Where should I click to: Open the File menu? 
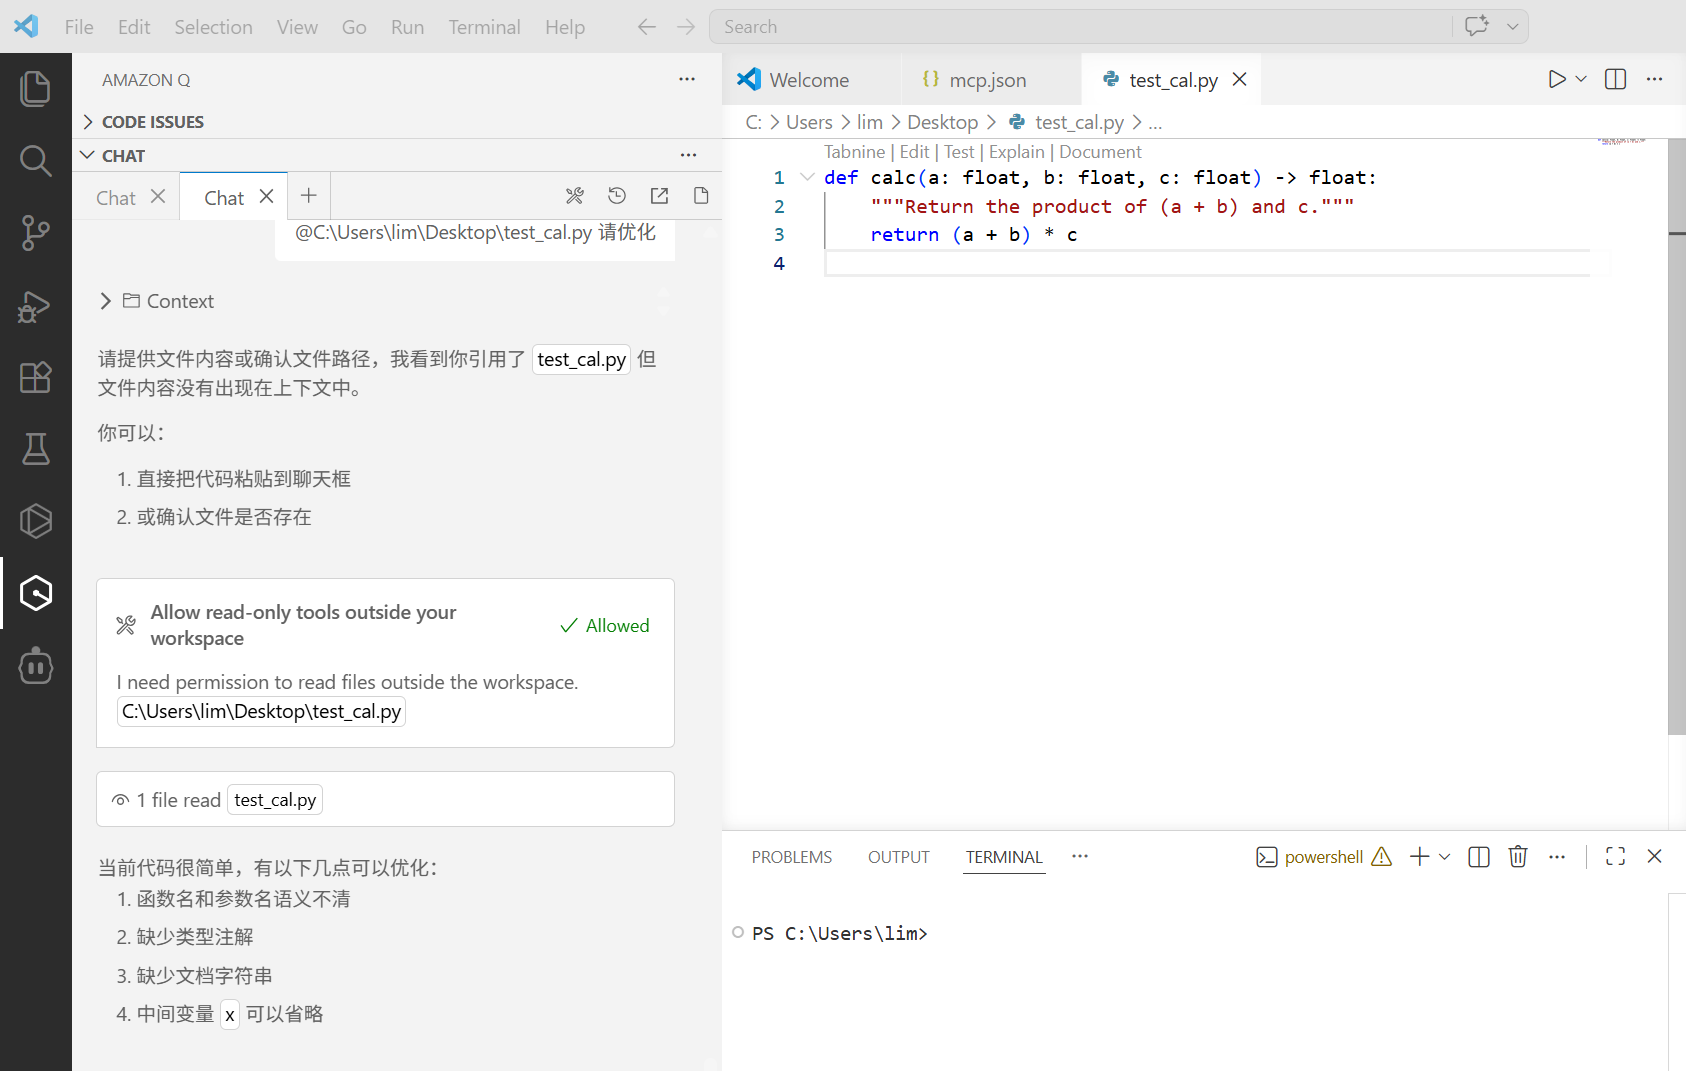point(79,27)
